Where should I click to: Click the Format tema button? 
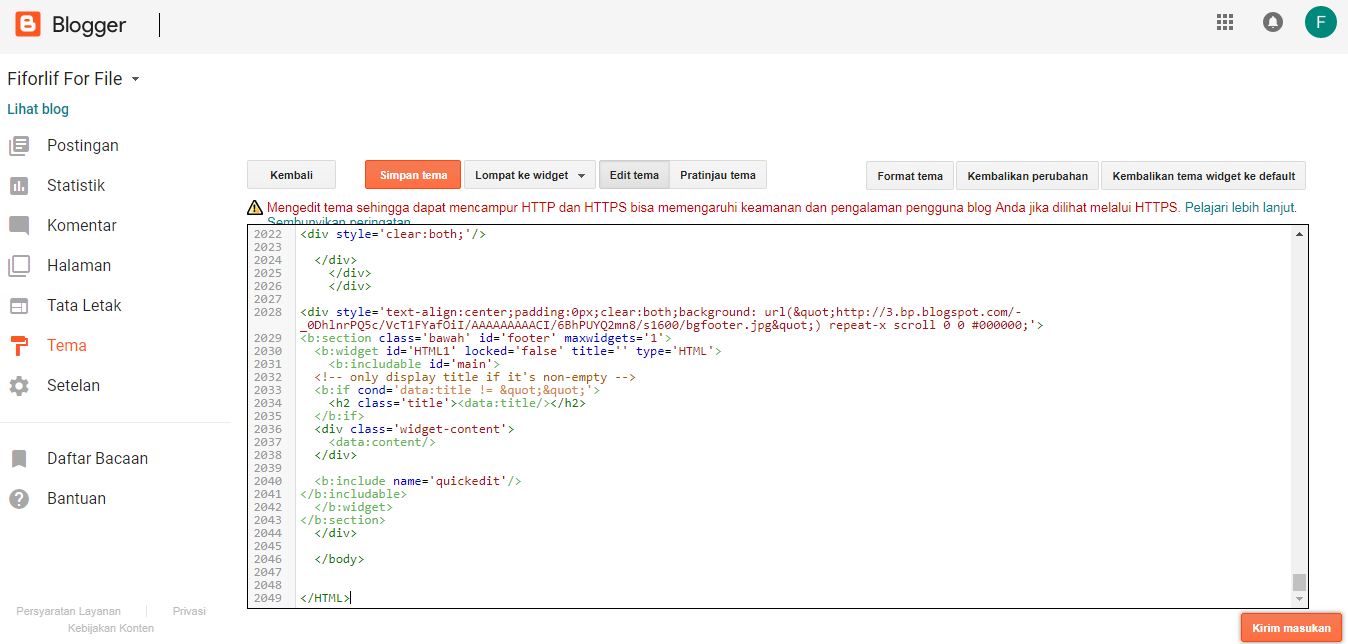point(910,176)
